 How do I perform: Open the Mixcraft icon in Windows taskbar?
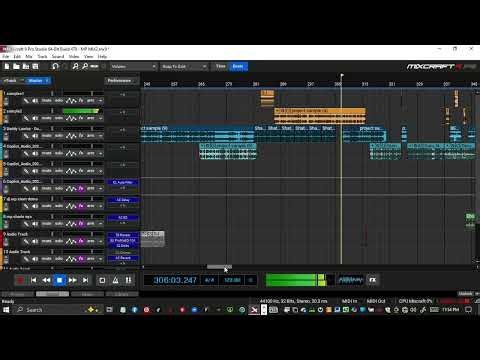click(x=254, y=310)
